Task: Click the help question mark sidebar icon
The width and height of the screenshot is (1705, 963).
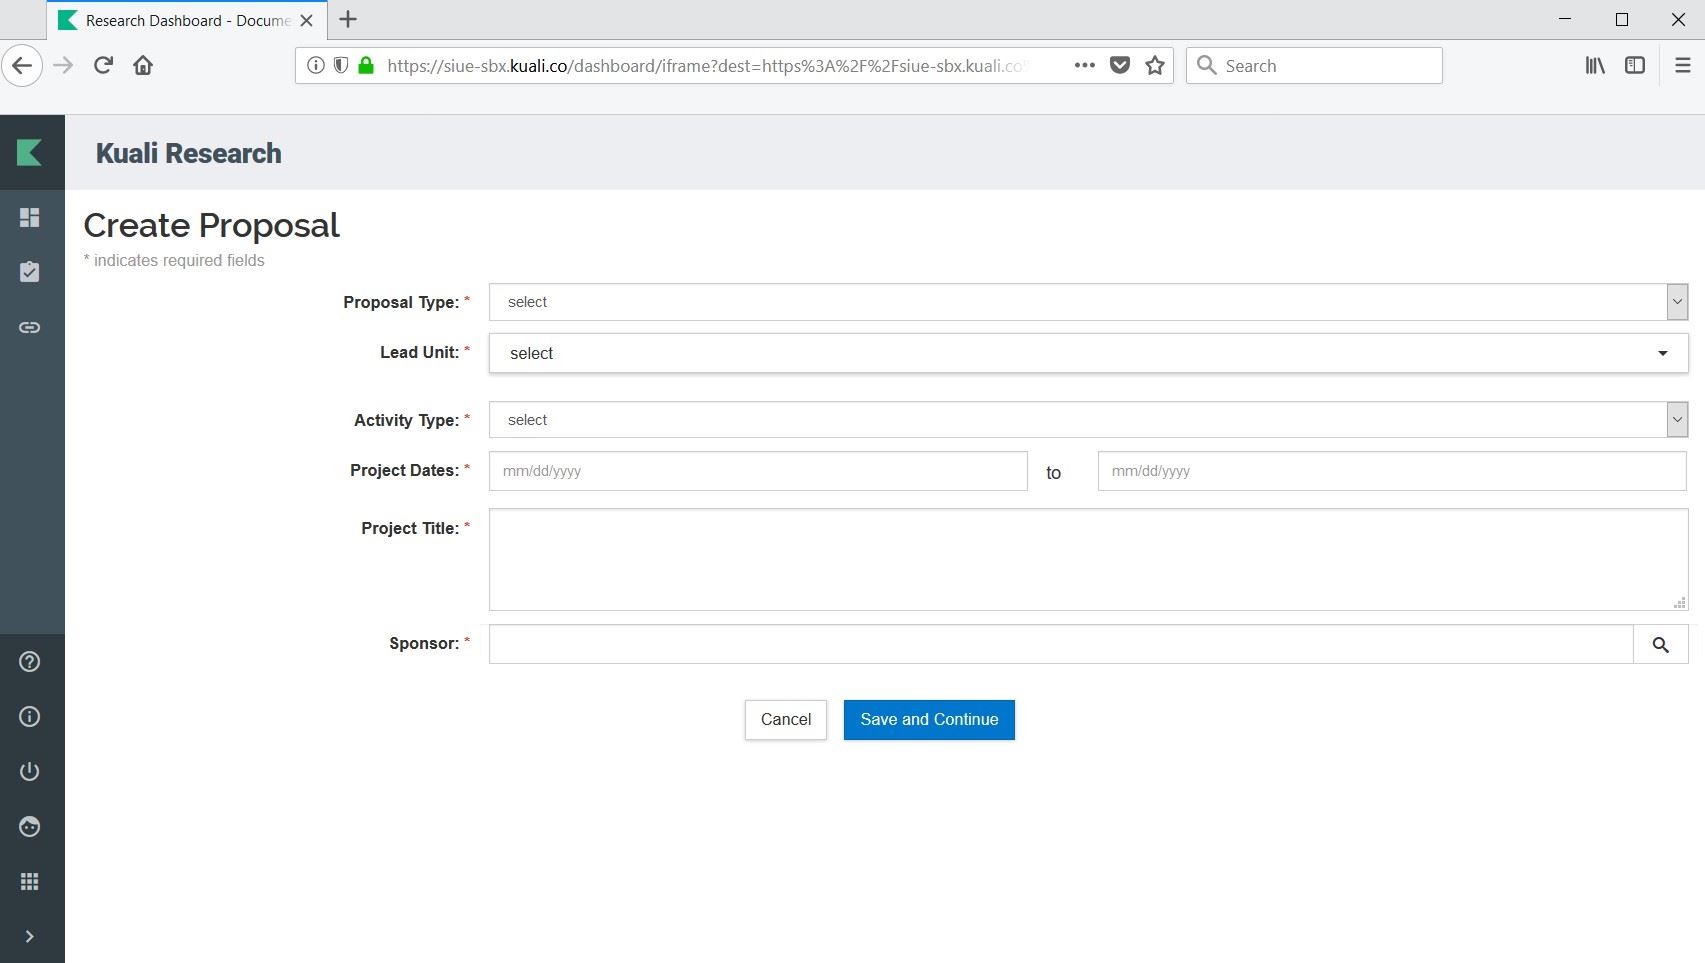Action: click(x=30, y=662)
